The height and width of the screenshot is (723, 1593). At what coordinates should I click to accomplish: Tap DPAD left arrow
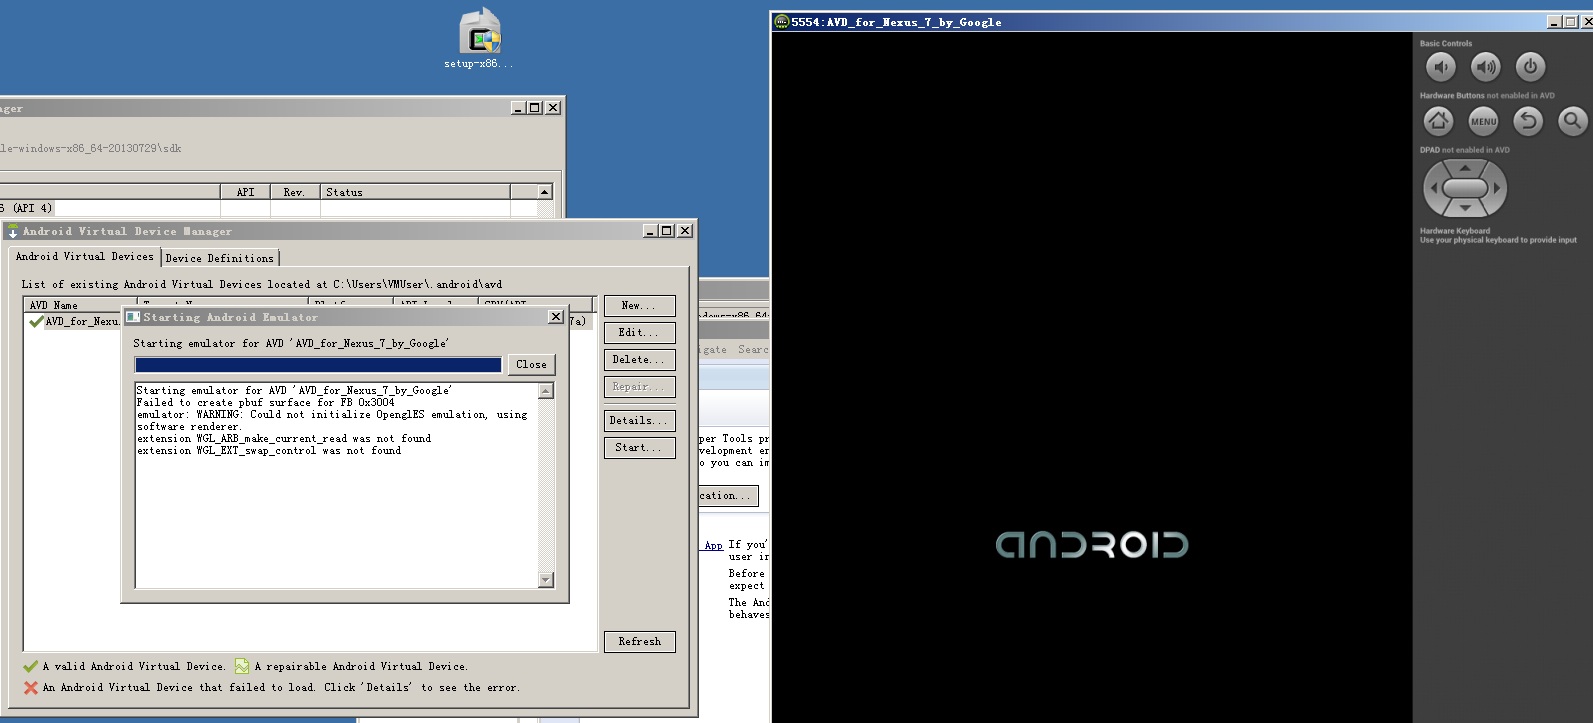(x=1433, y=188)
